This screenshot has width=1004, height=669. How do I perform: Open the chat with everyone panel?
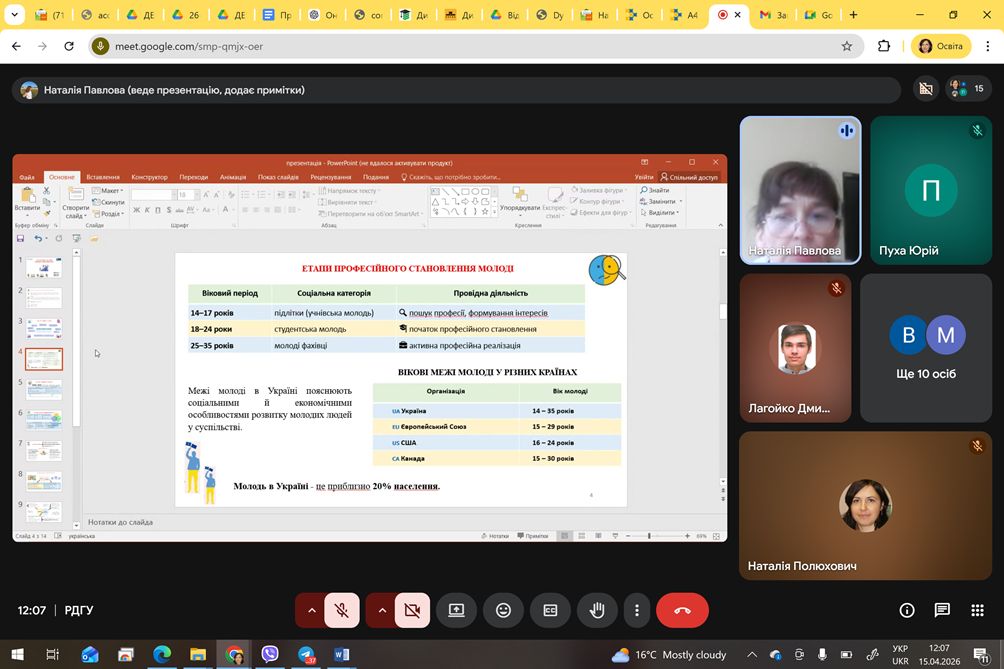942,610
